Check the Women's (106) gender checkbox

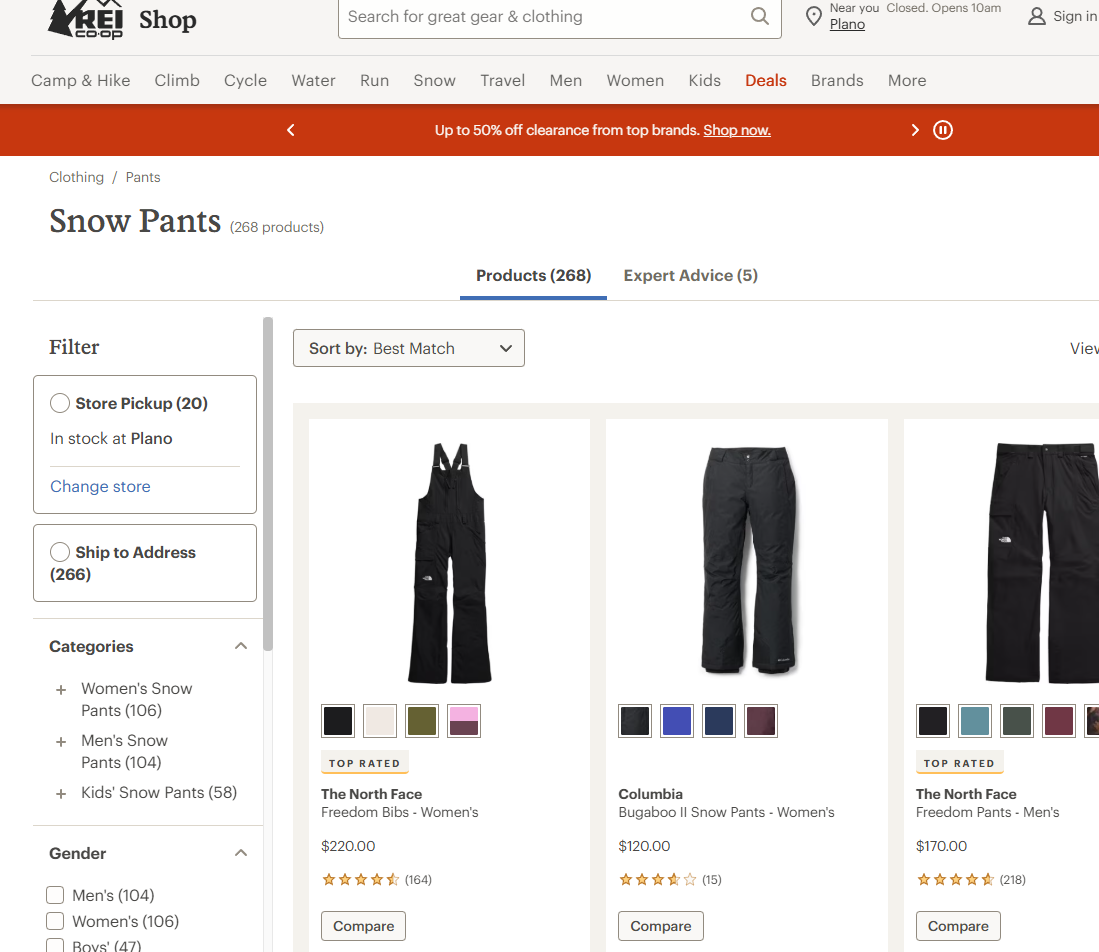[x=55, y=920]
